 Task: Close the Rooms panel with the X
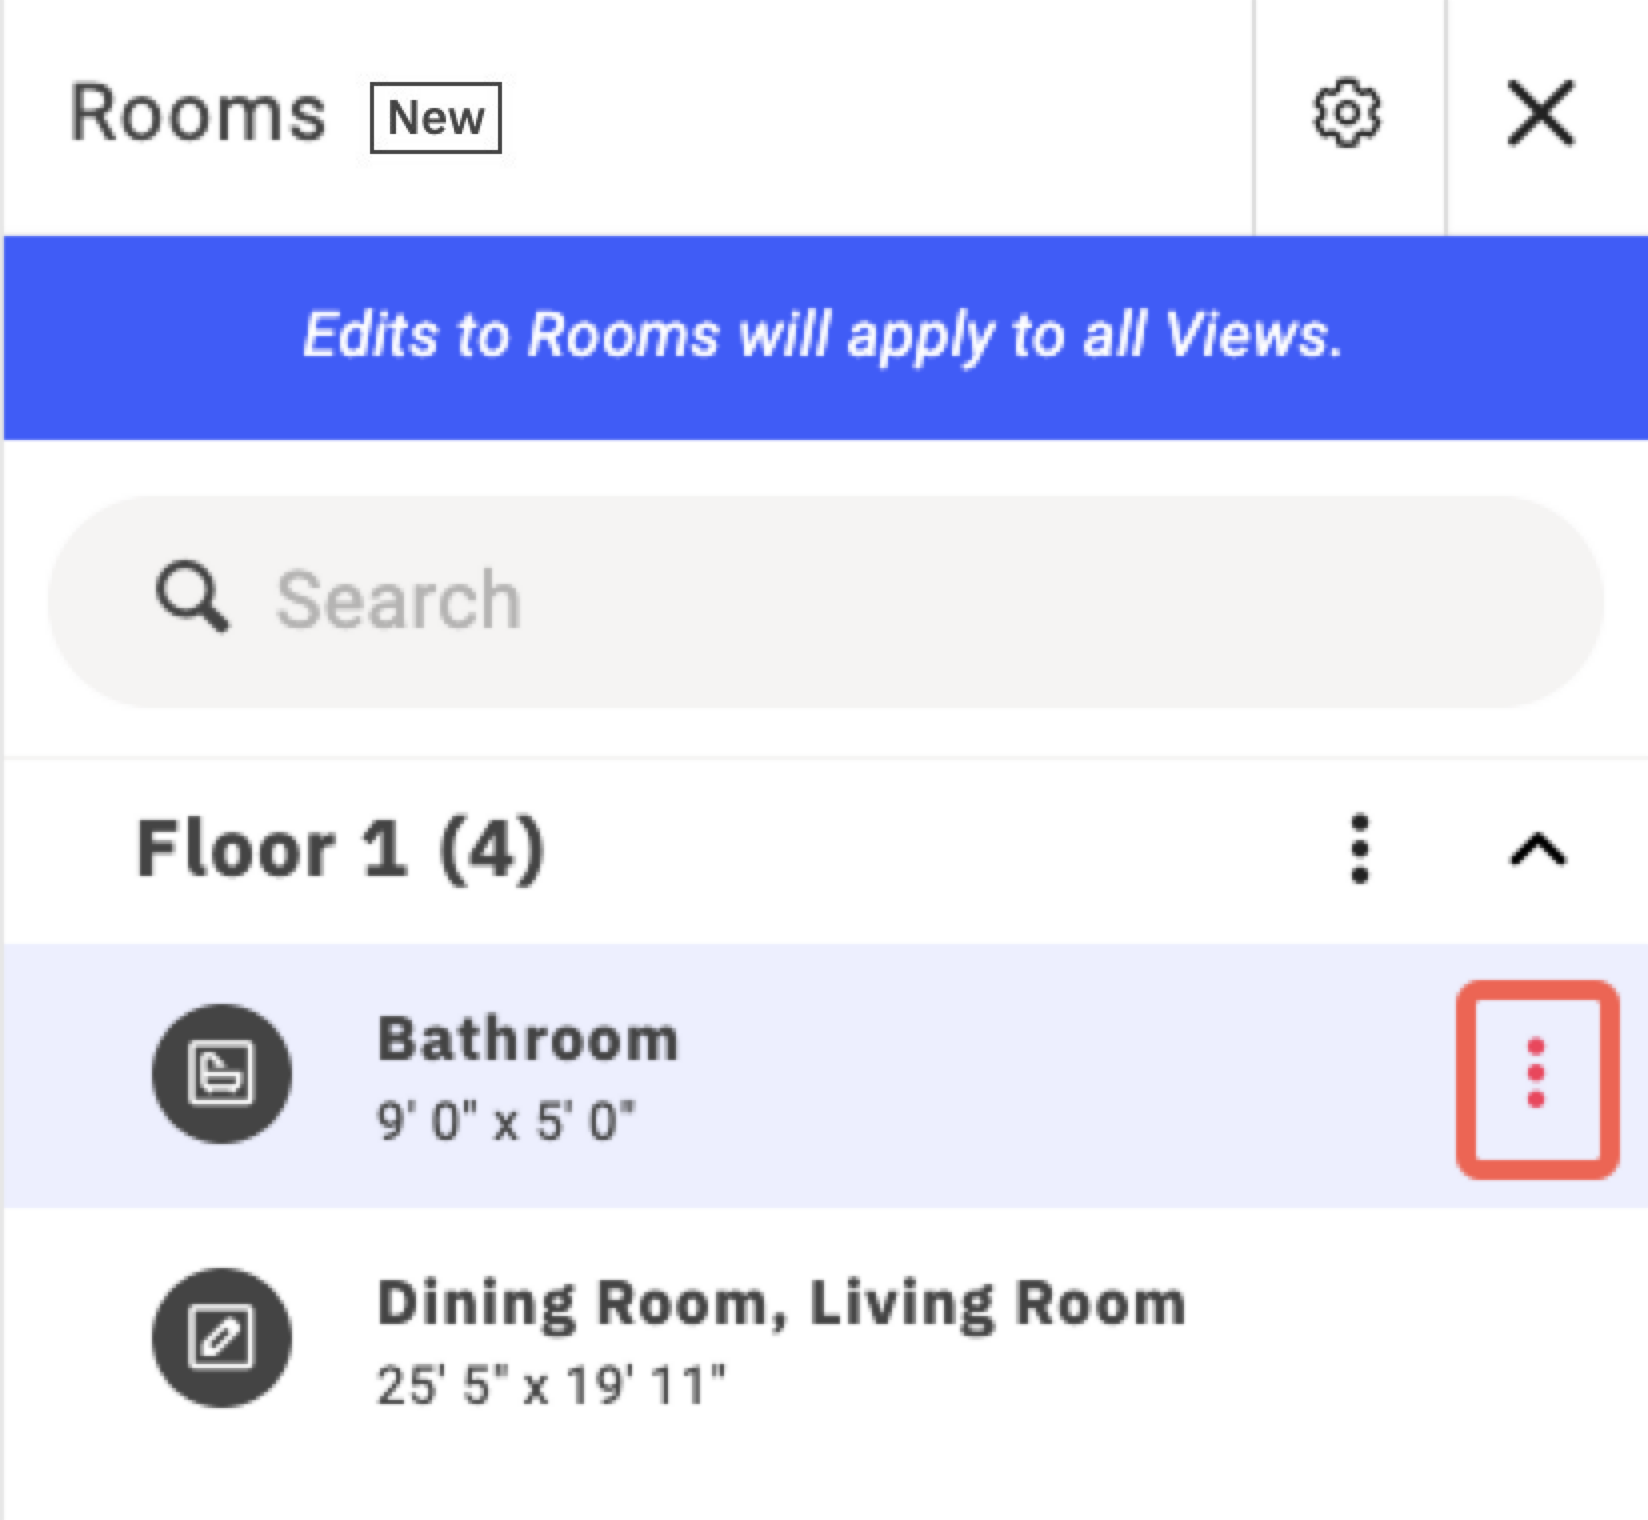click(1541, 113)
